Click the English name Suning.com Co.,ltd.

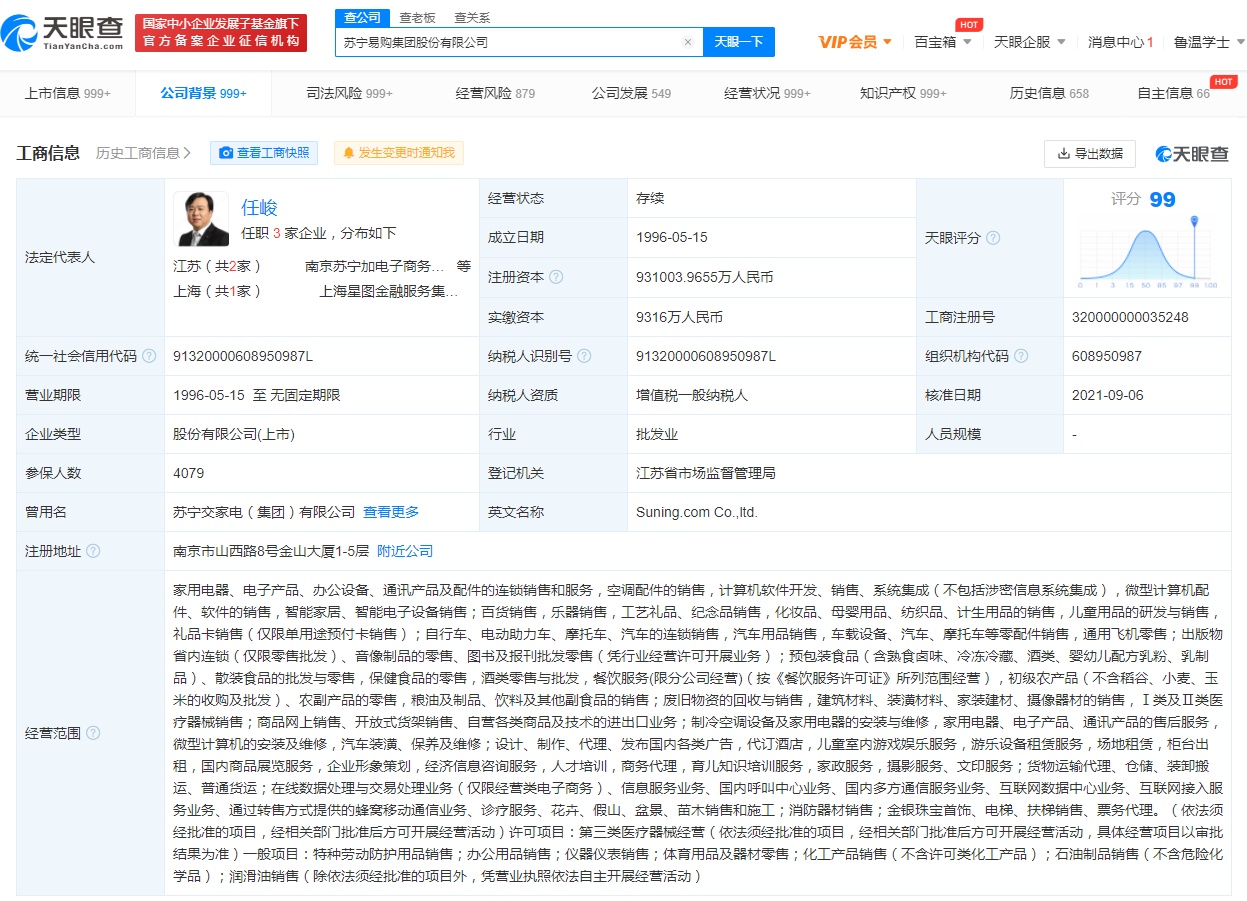[x=697, y=512]
